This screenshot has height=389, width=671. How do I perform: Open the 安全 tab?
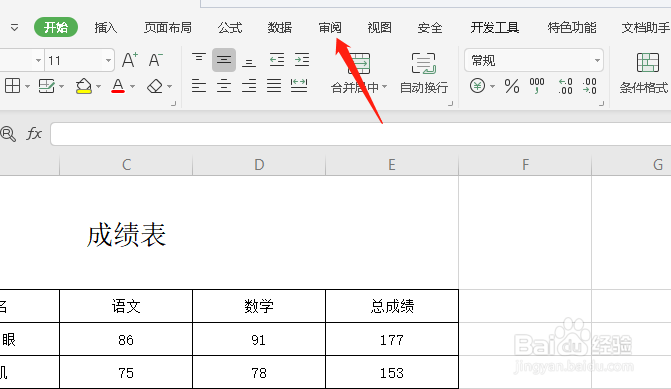430,28
